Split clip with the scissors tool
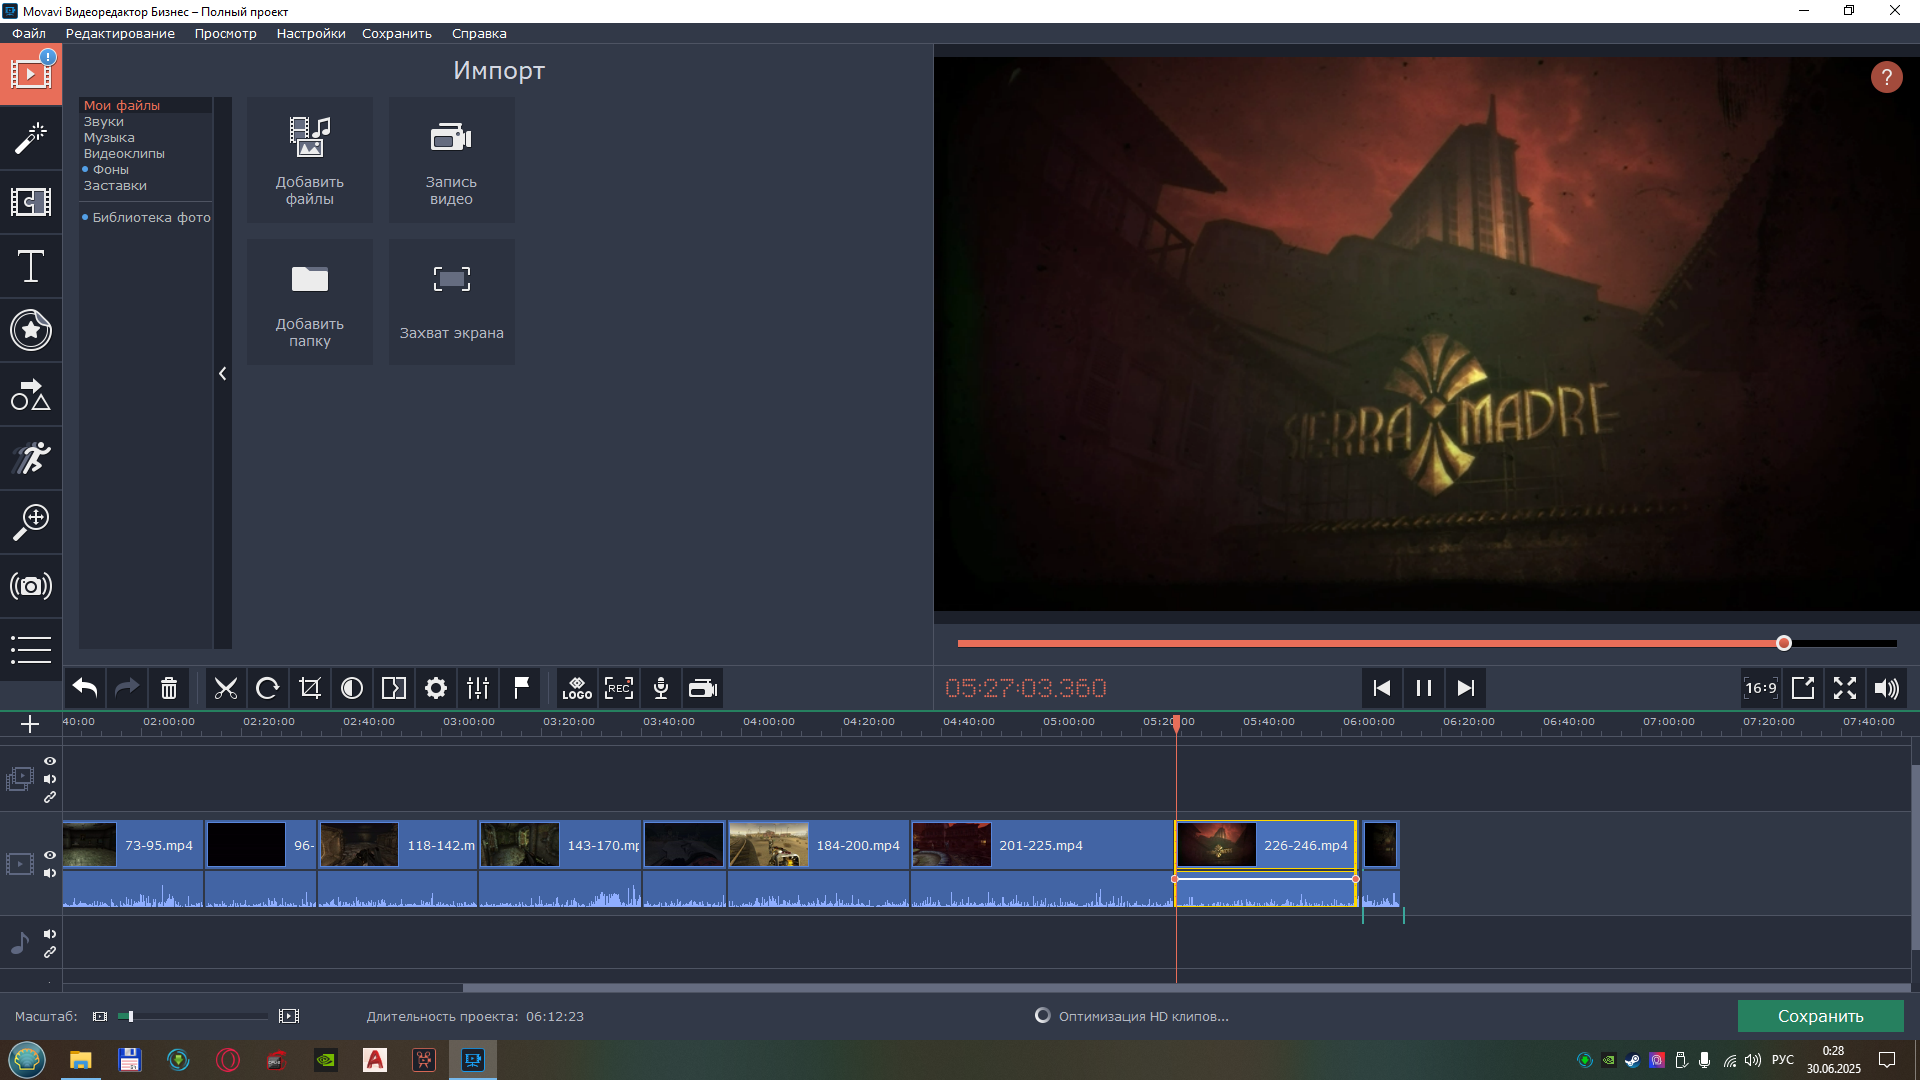This screenshot has height=1080, width=1920. pyautogui.click(x=226, y=688)
